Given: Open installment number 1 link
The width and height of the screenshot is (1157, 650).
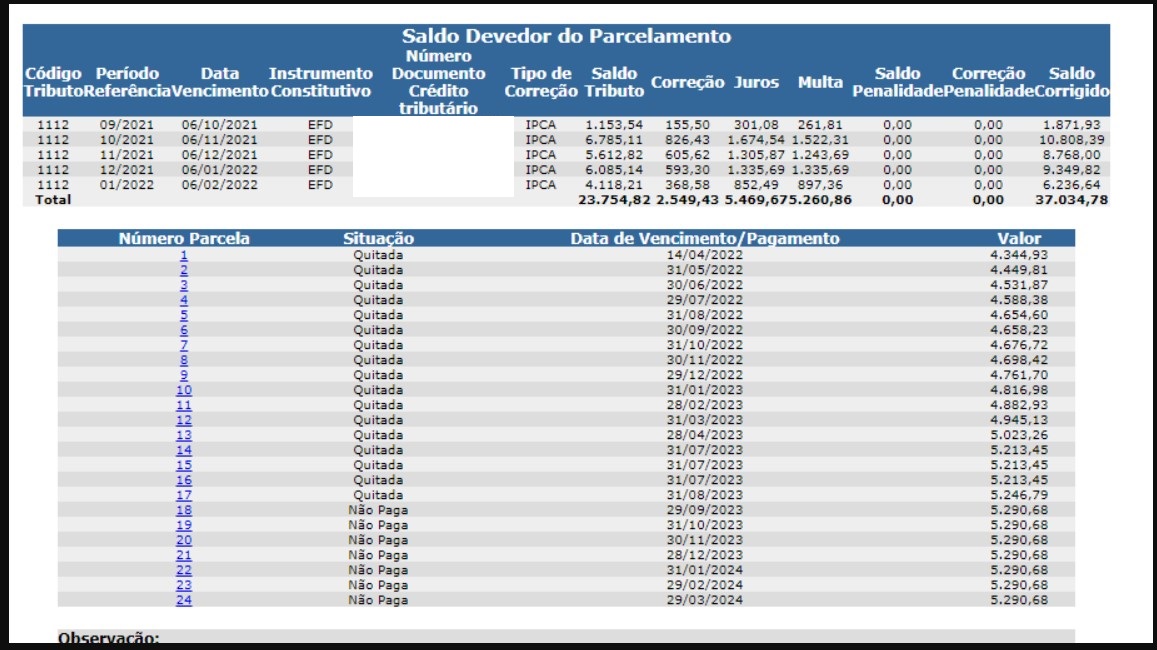Looking at the screenshot, I should click(184, 255).
